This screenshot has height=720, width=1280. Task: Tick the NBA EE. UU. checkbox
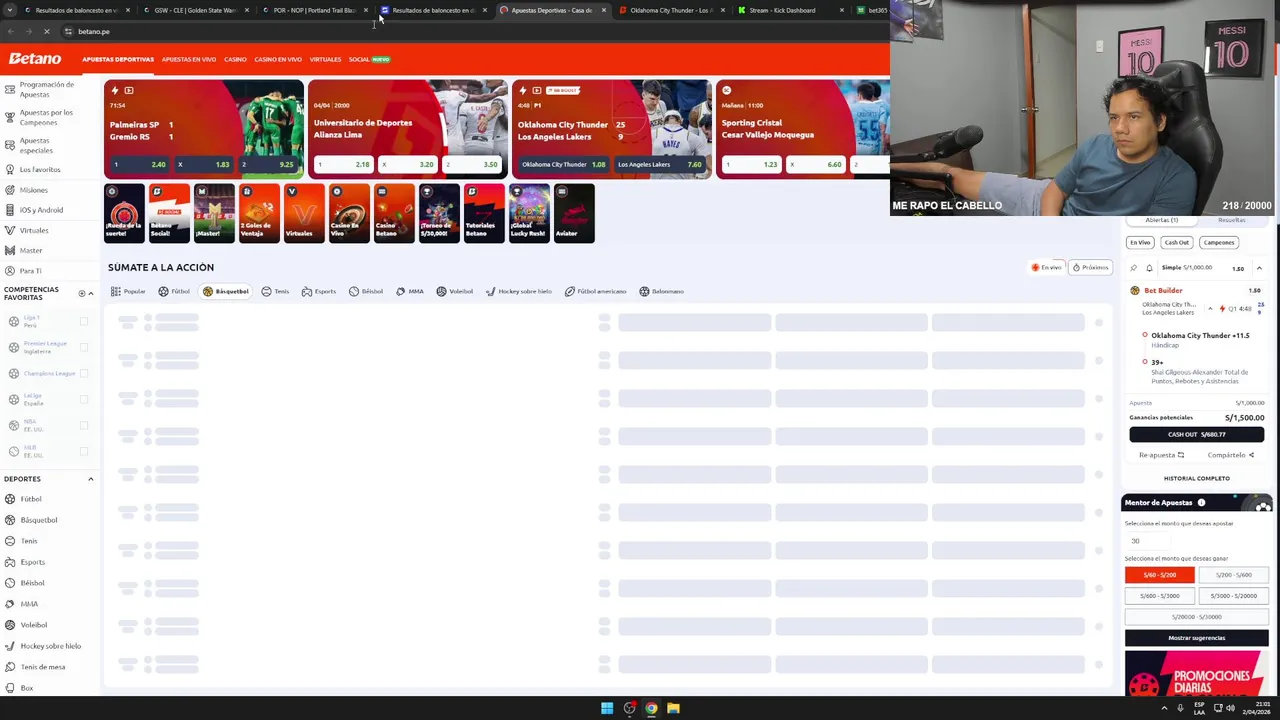pyautogui.click(x=84, y=425)
